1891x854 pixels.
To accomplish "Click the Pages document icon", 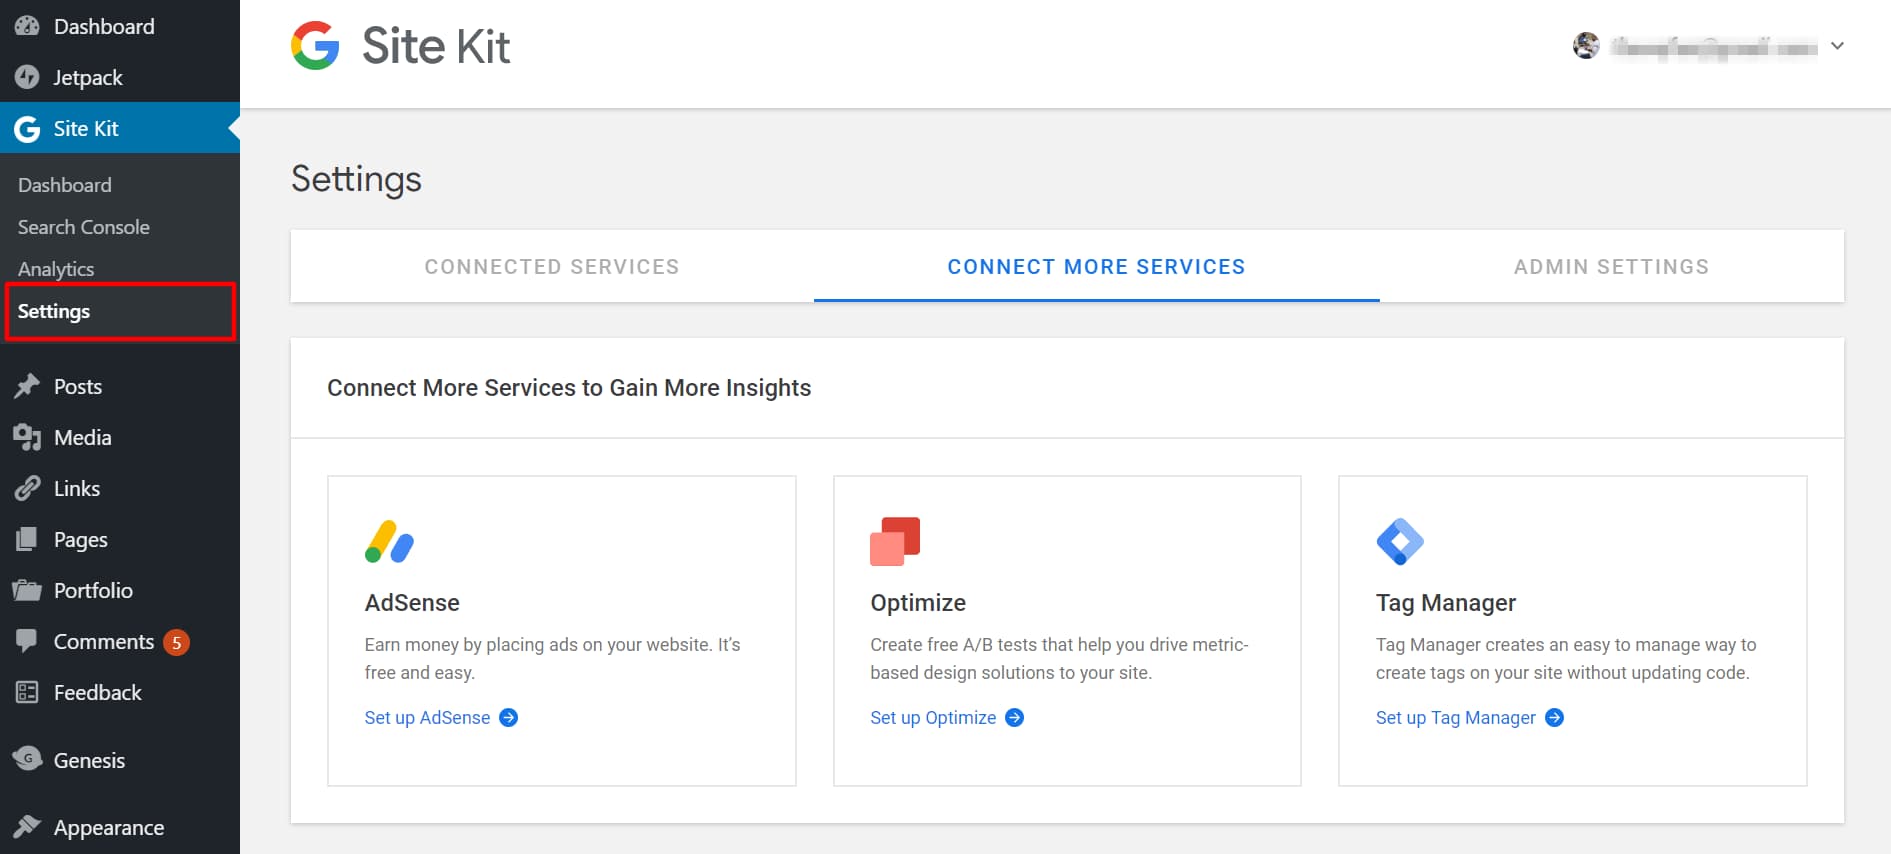I will [27, 539].
